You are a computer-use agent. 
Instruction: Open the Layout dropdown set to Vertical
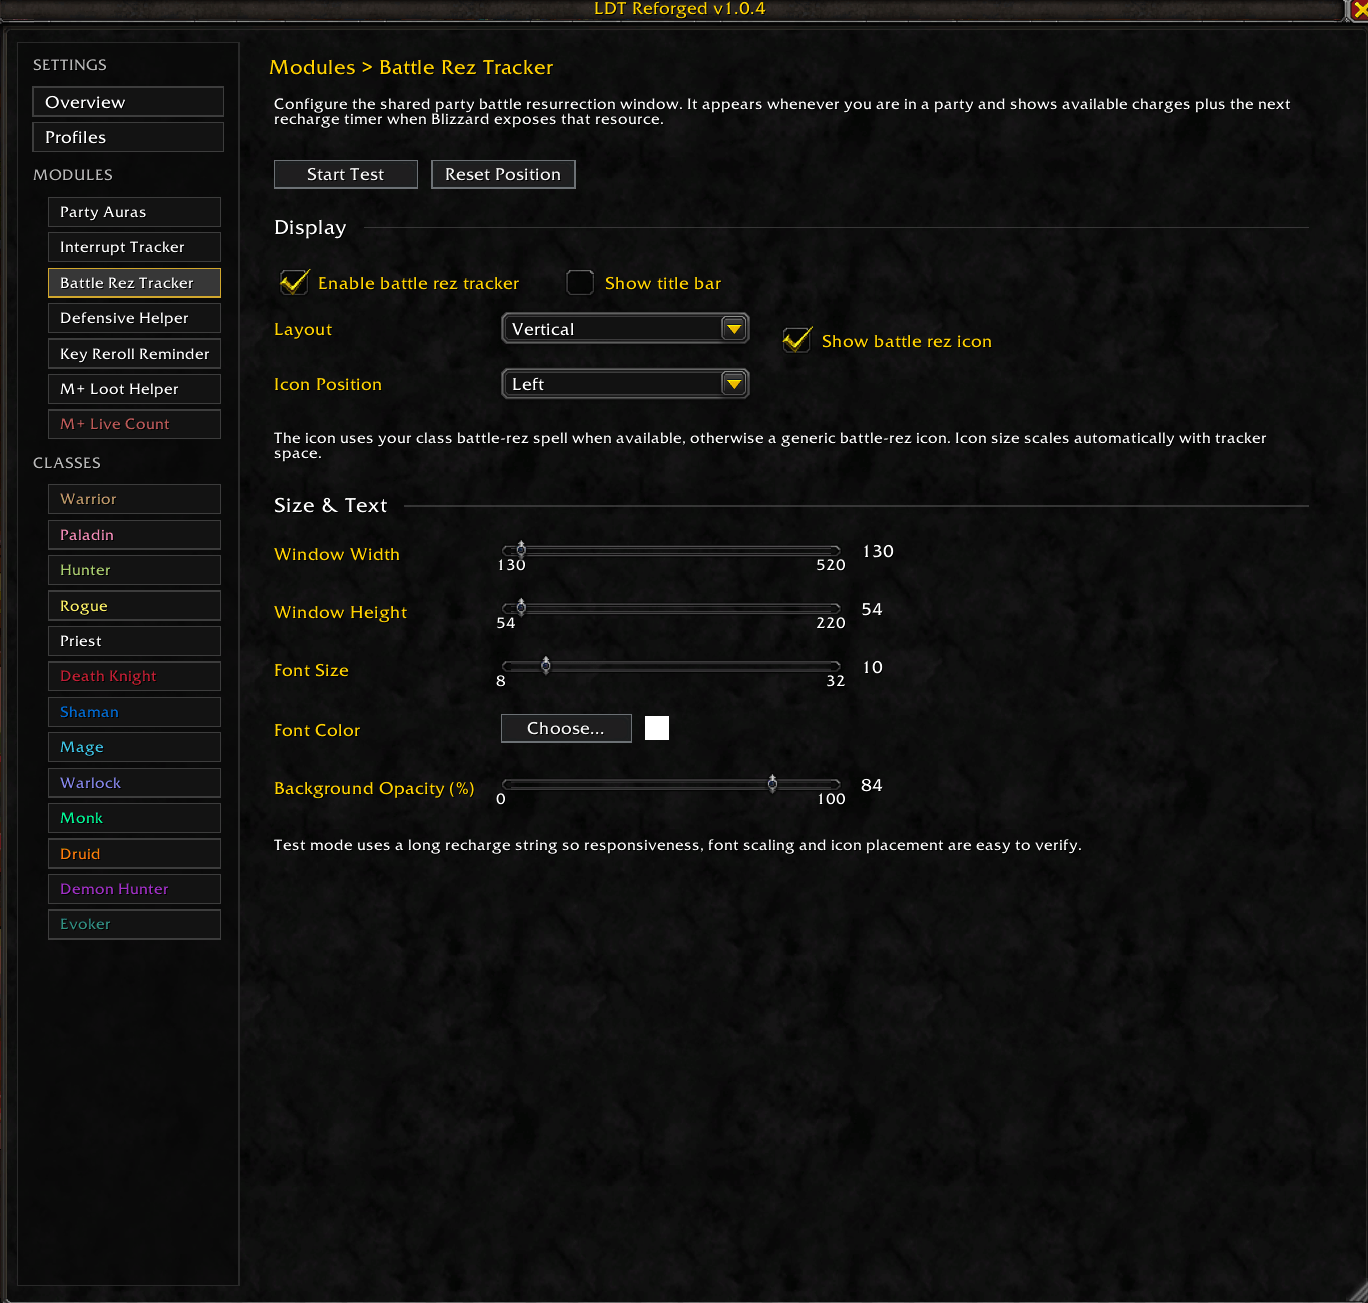(625, 329)
